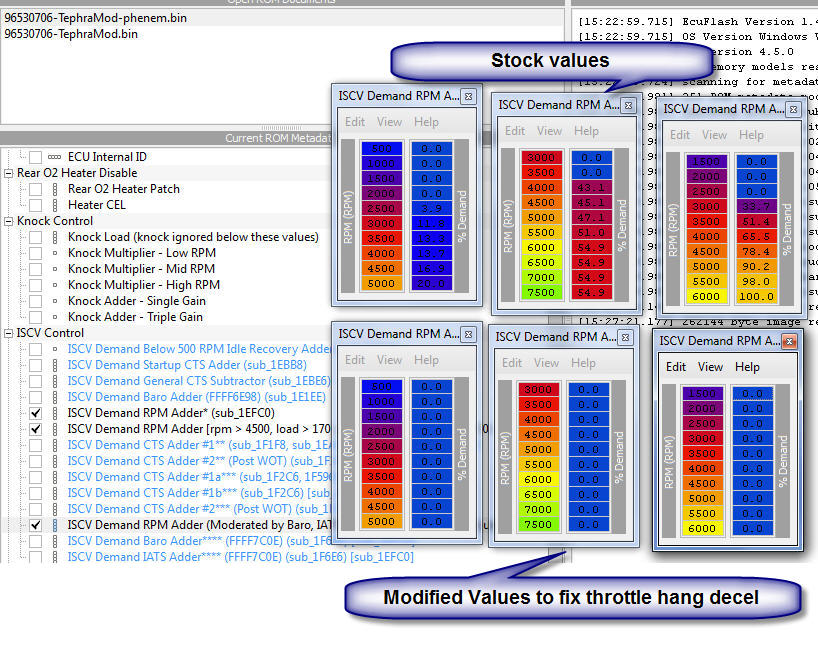Enable the ECU Internal ID checkbox
Screen dimensions: 818x645
click(x=36, y=157)
